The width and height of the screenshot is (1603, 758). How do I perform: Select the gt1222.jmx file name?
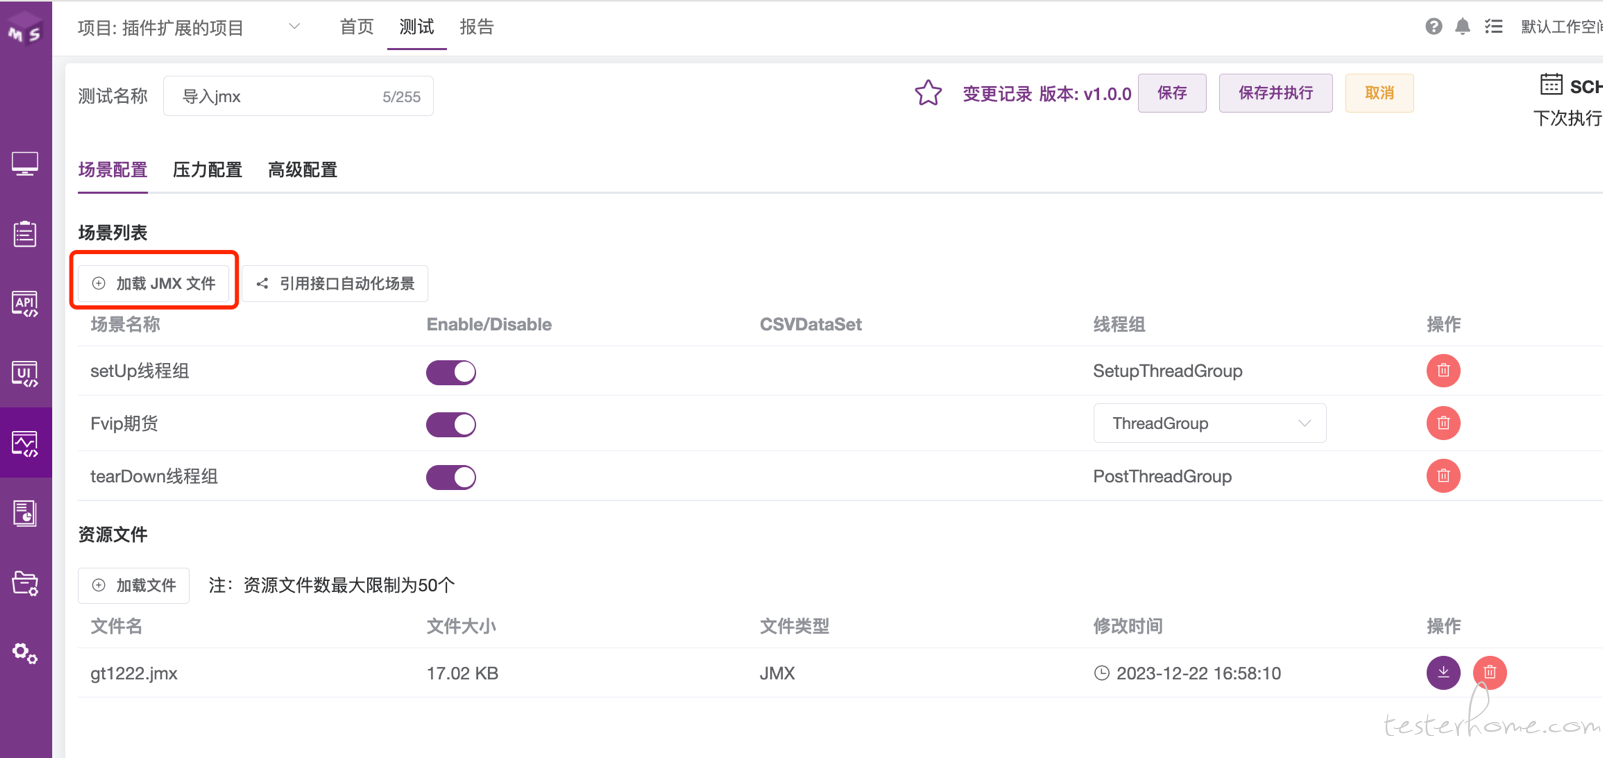[134, 674]
